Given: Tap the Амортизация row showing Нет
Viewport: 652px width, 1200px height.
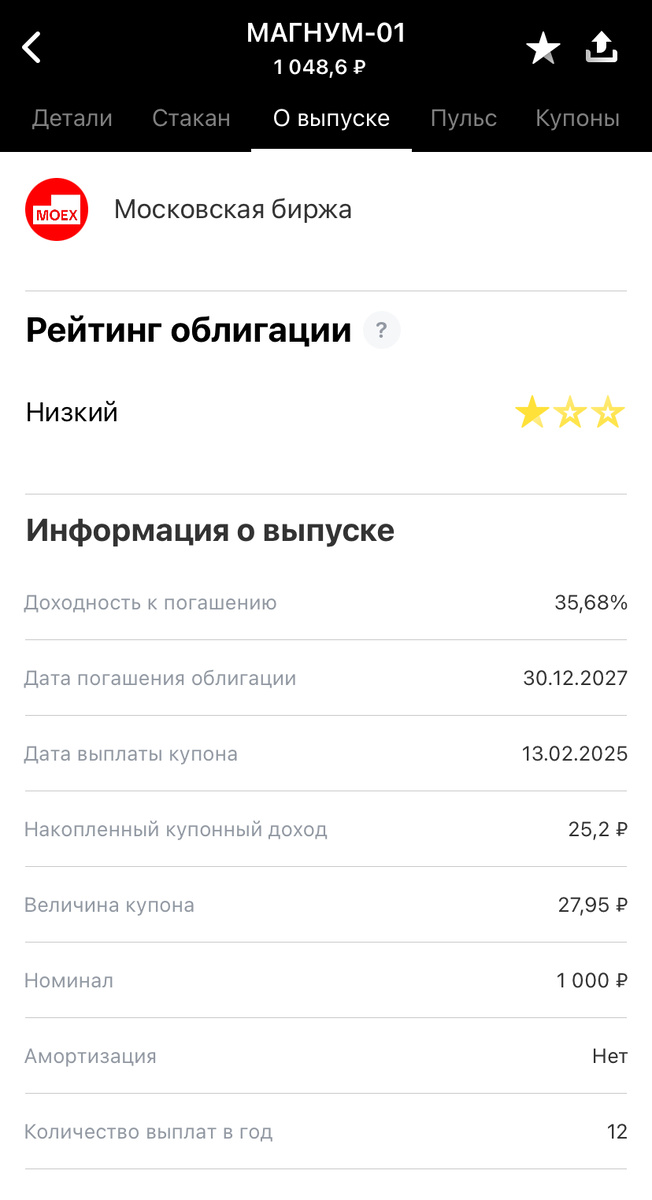Looking at the screenshot, I should (x=326, y=1056).
